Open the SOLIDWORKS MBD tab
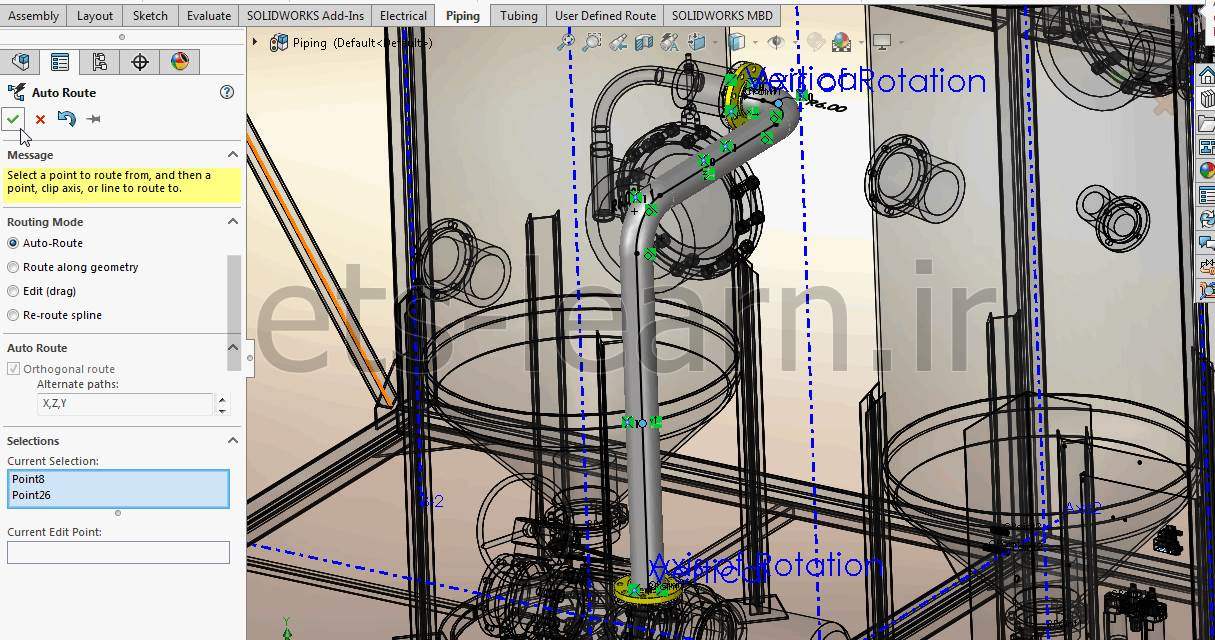This screenshot has width=1215, height=640. point(722,15)
